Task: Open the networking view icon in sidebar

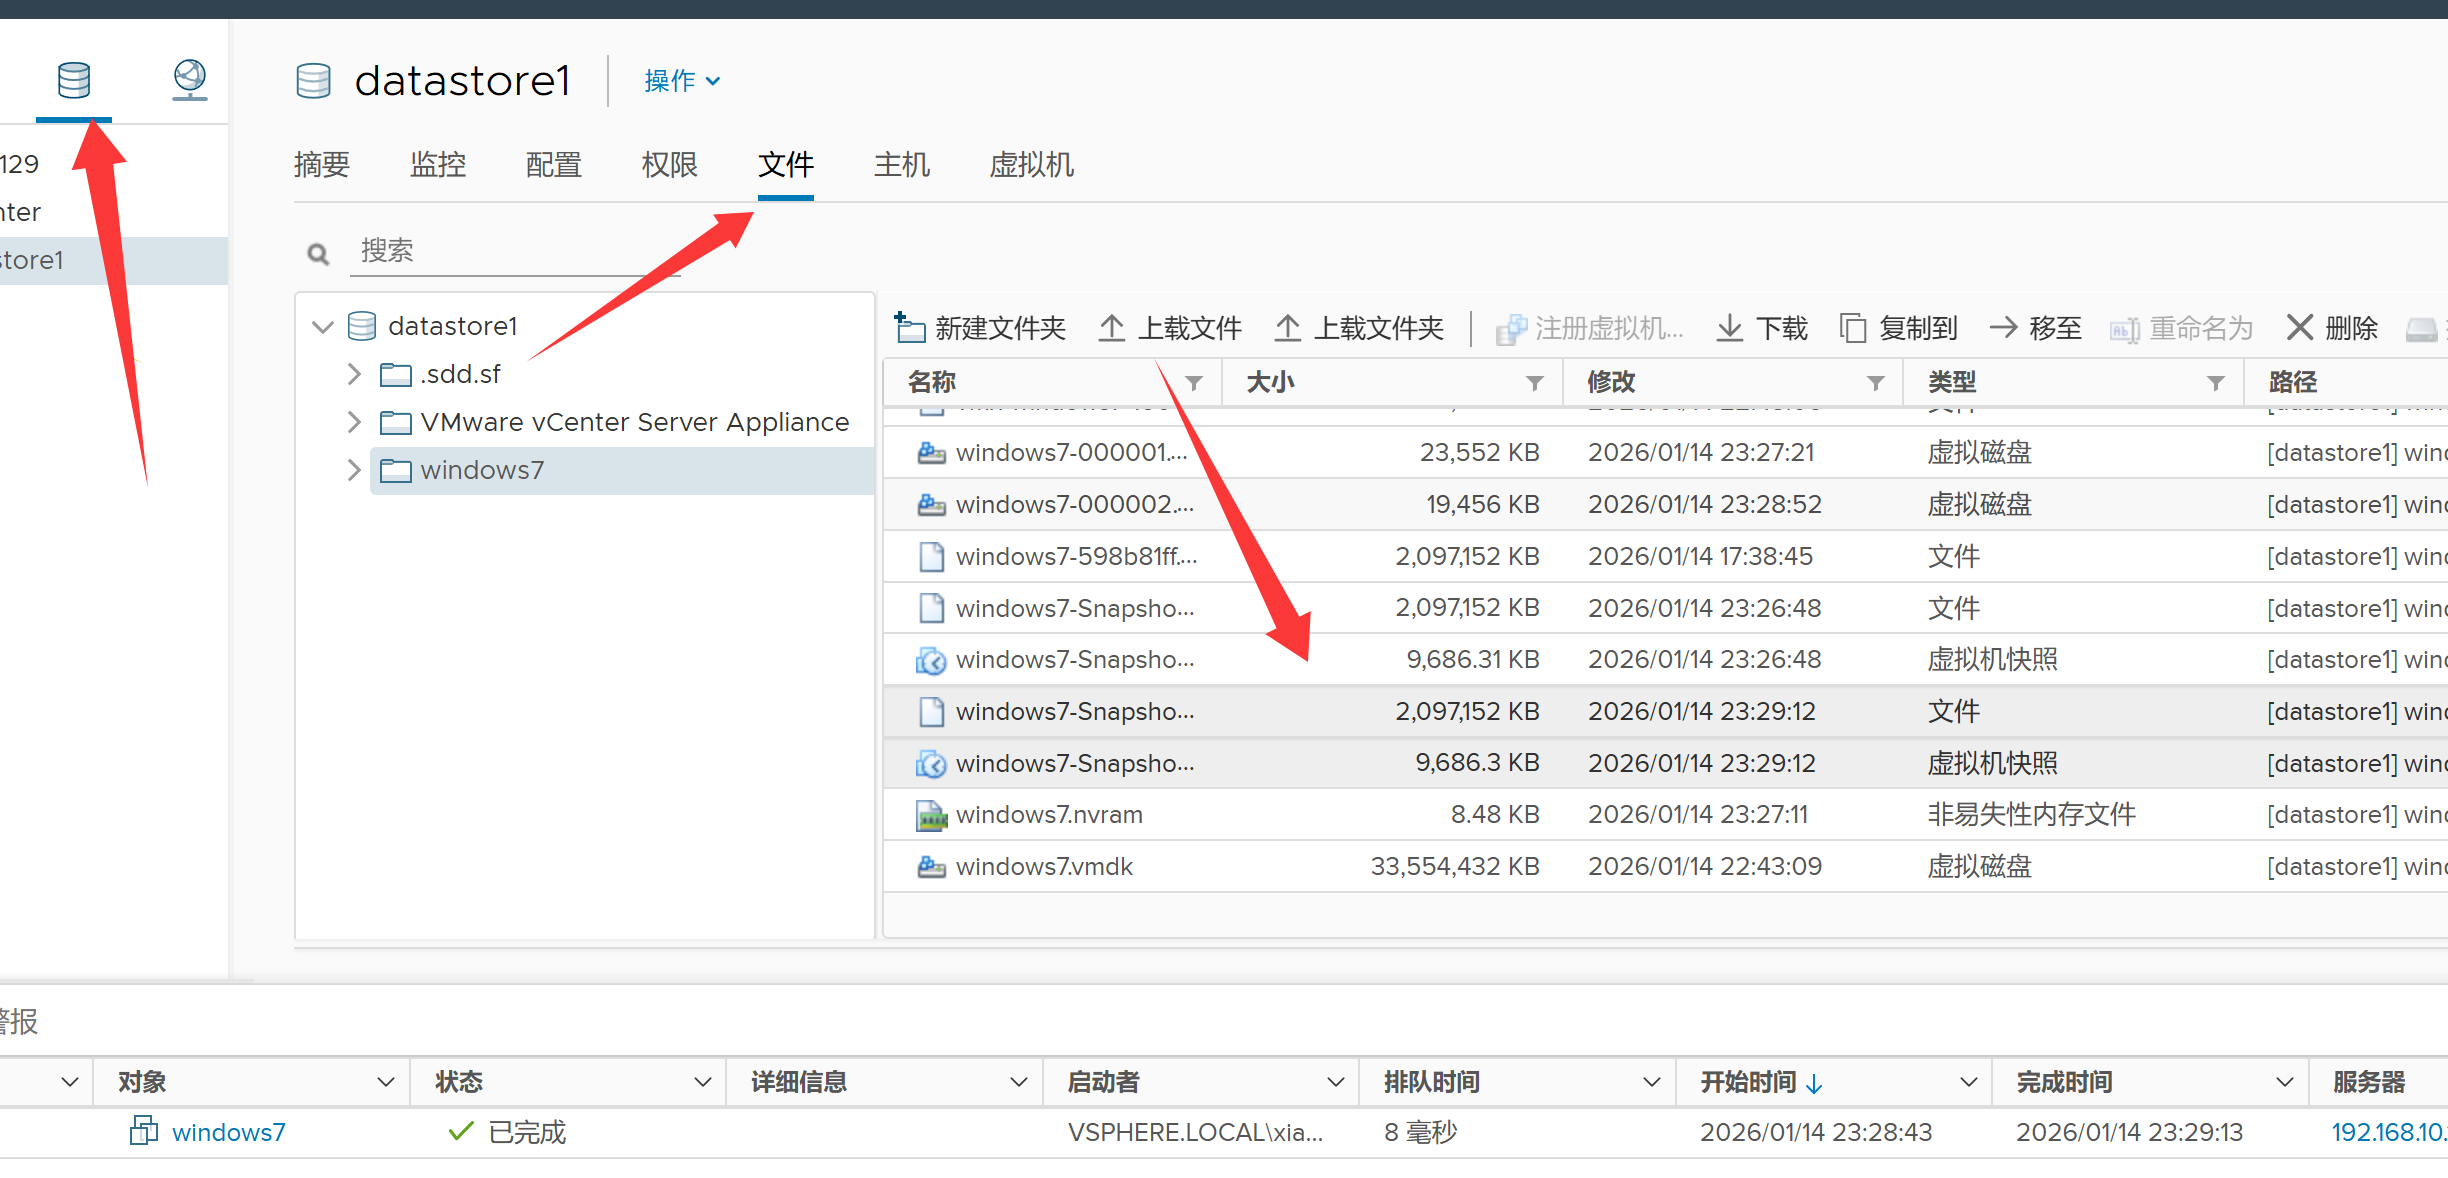Action: pos(189,79)
